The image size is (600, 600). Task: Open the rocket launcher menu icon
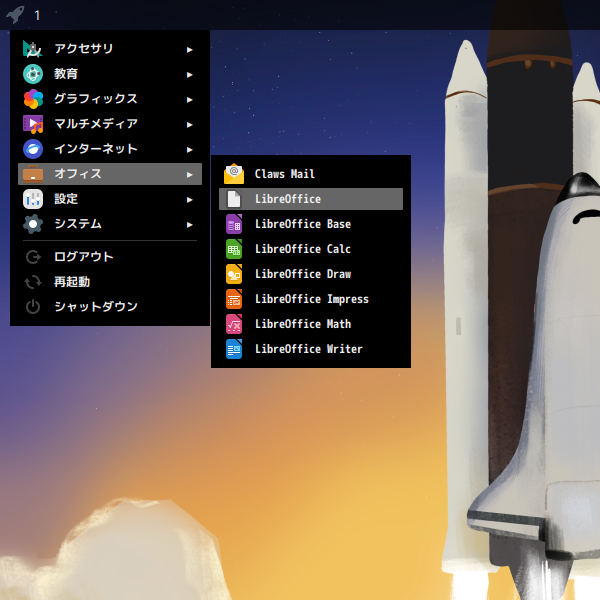15,15
